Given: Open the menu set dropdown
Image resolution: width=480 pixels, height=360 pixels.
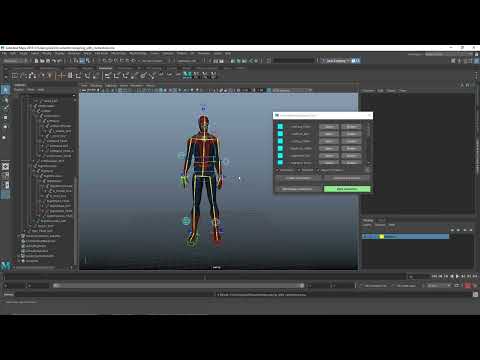Looking at the screenshot, I should (x=15, y=61).
